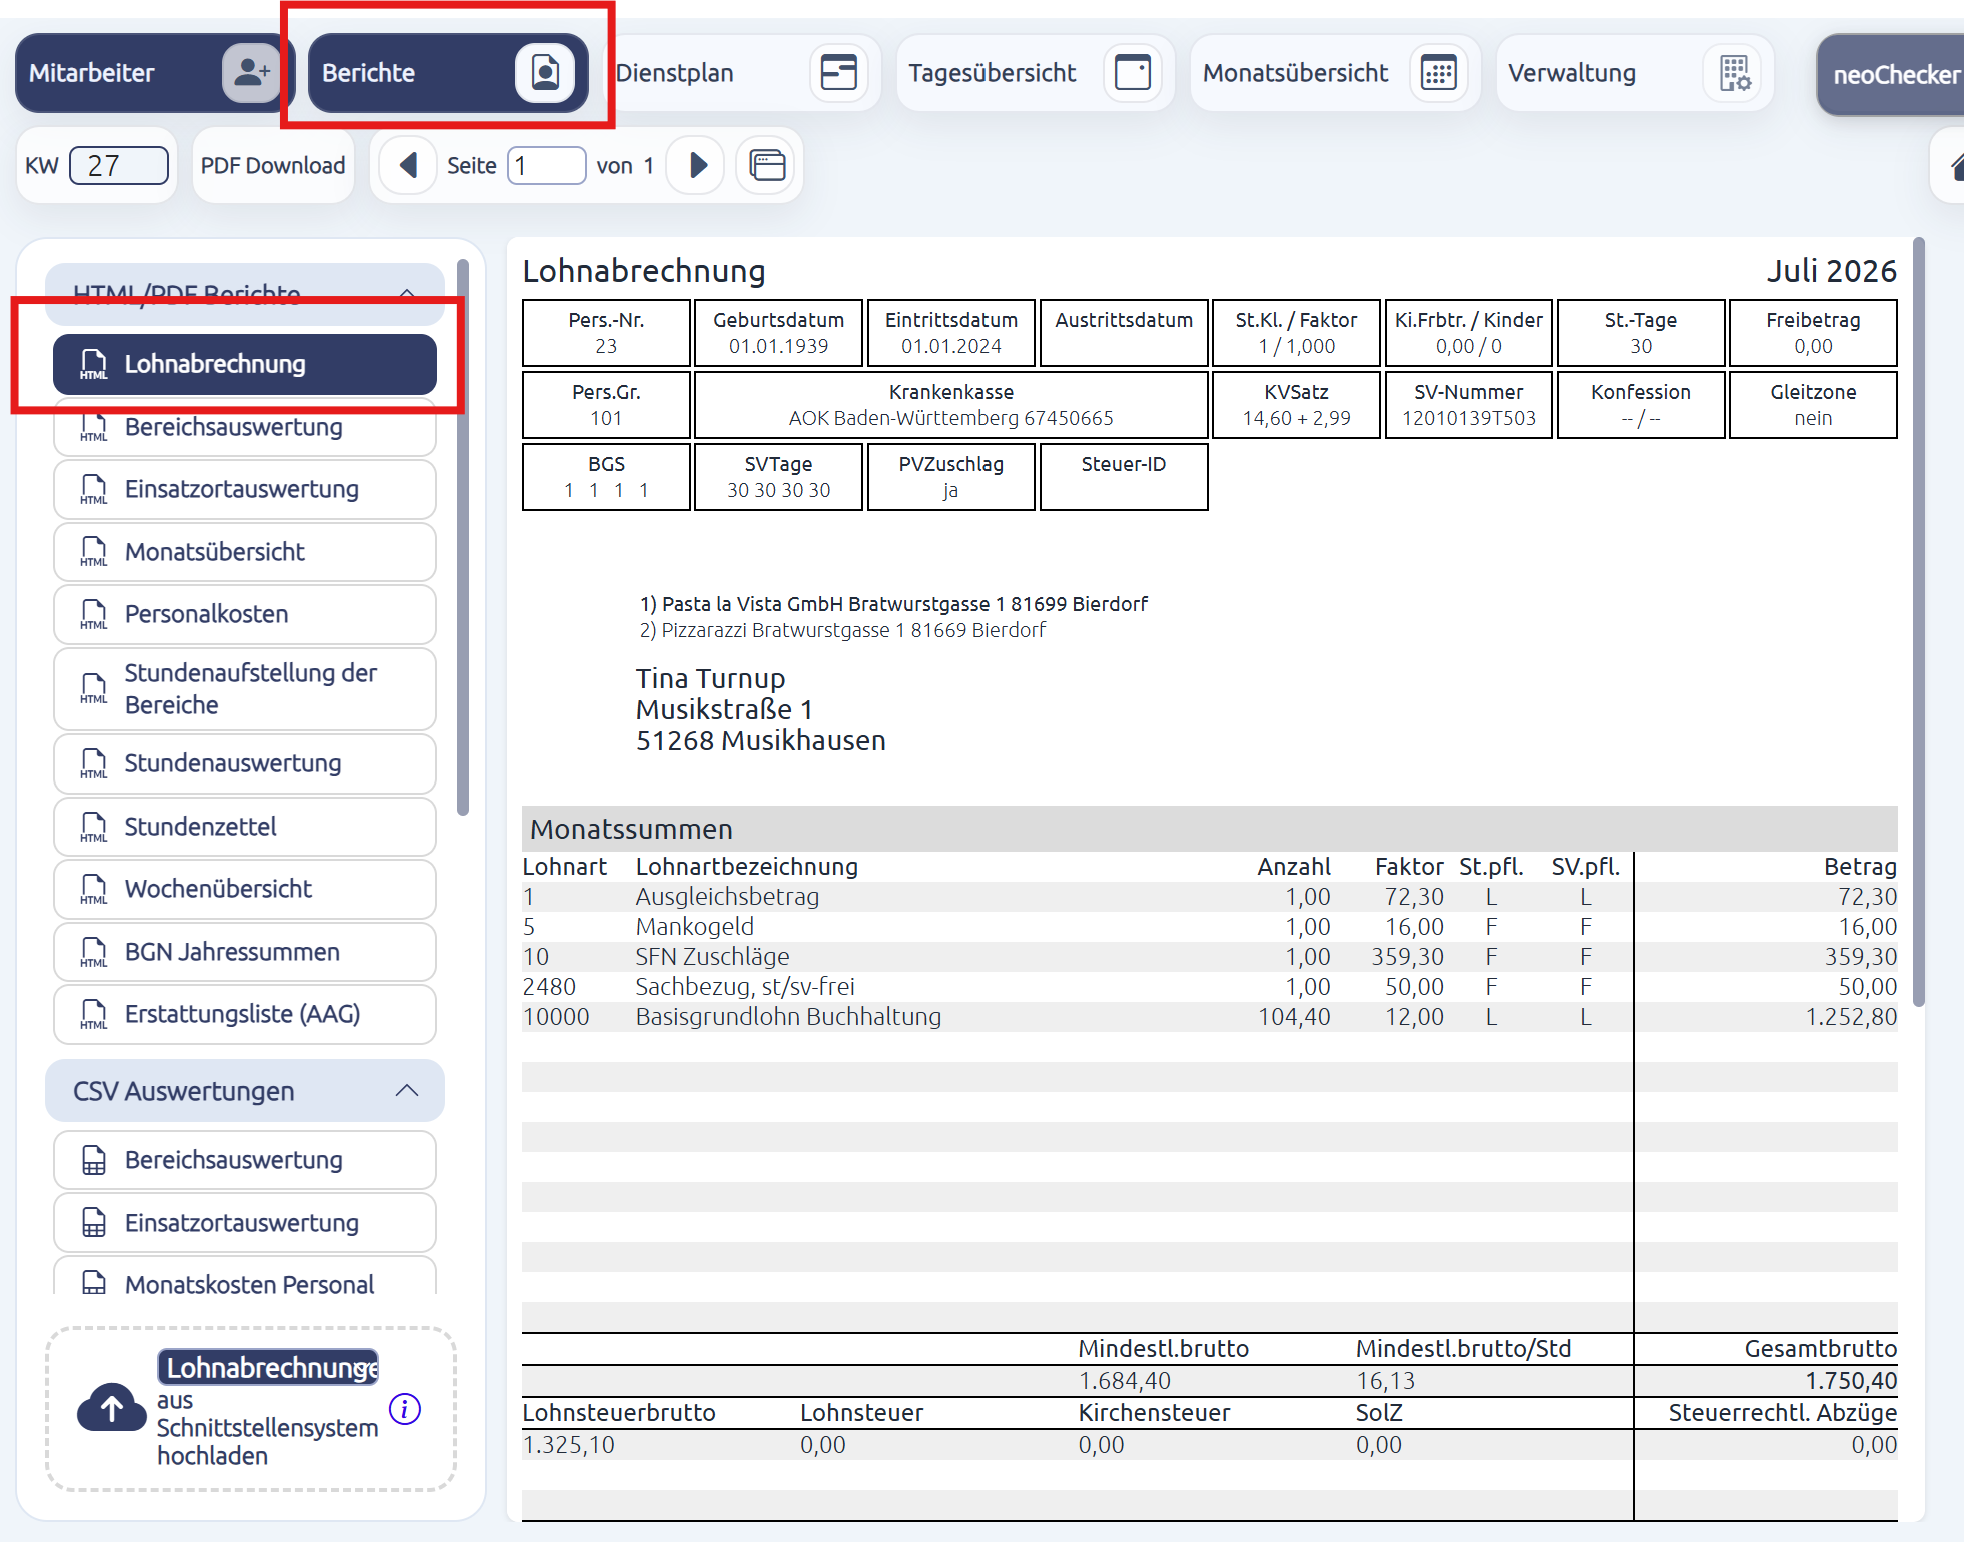Viewport: 1964px width, 1542px height.
Task: Open the Tagesübersicht calendar icon
Action: (x=1133, y=73)
